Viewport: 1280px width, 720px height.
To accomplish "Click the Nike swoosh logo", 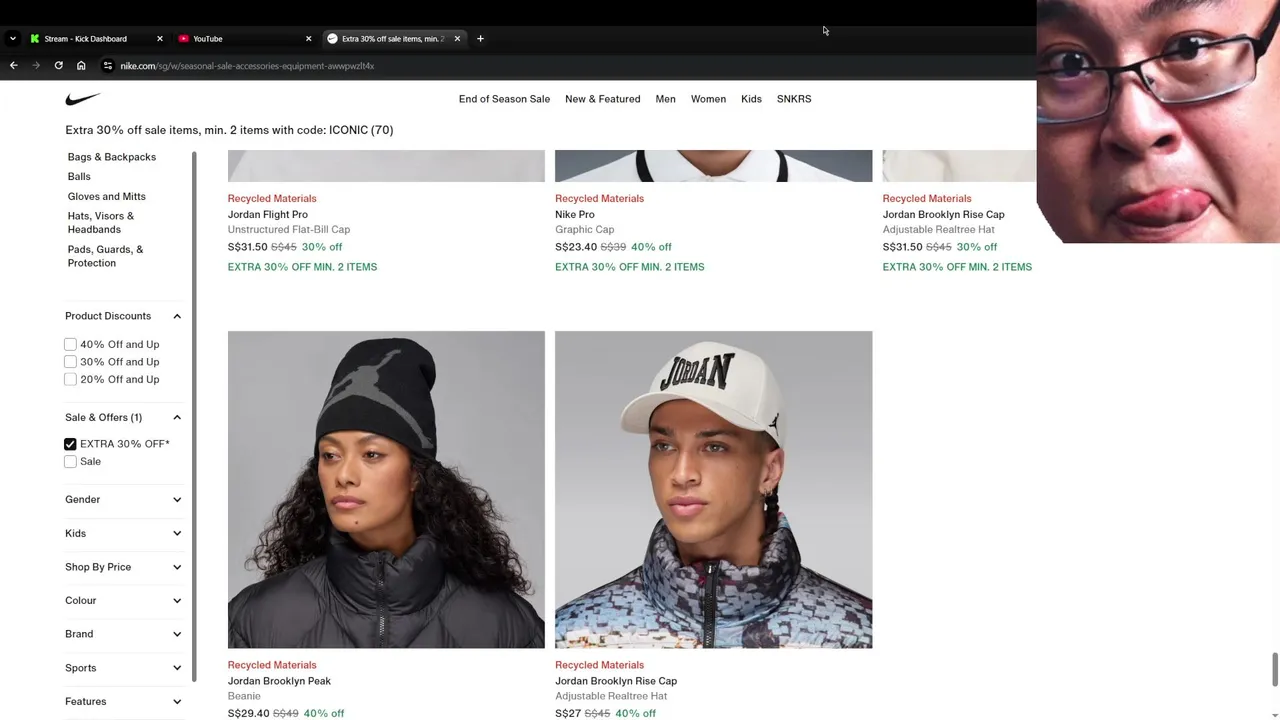I will point(83,99).
